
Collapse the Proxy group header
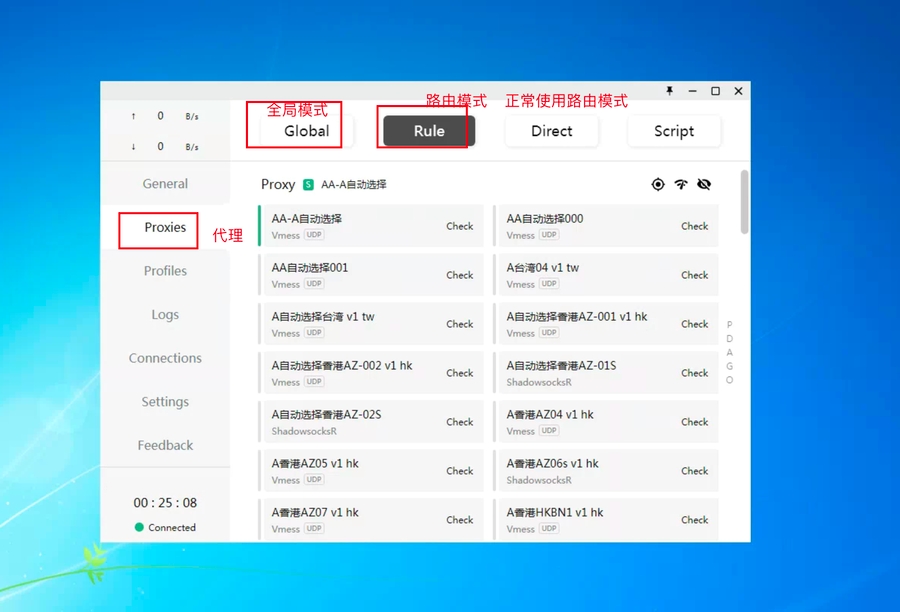pyautogui.click(x=278, y=185)
